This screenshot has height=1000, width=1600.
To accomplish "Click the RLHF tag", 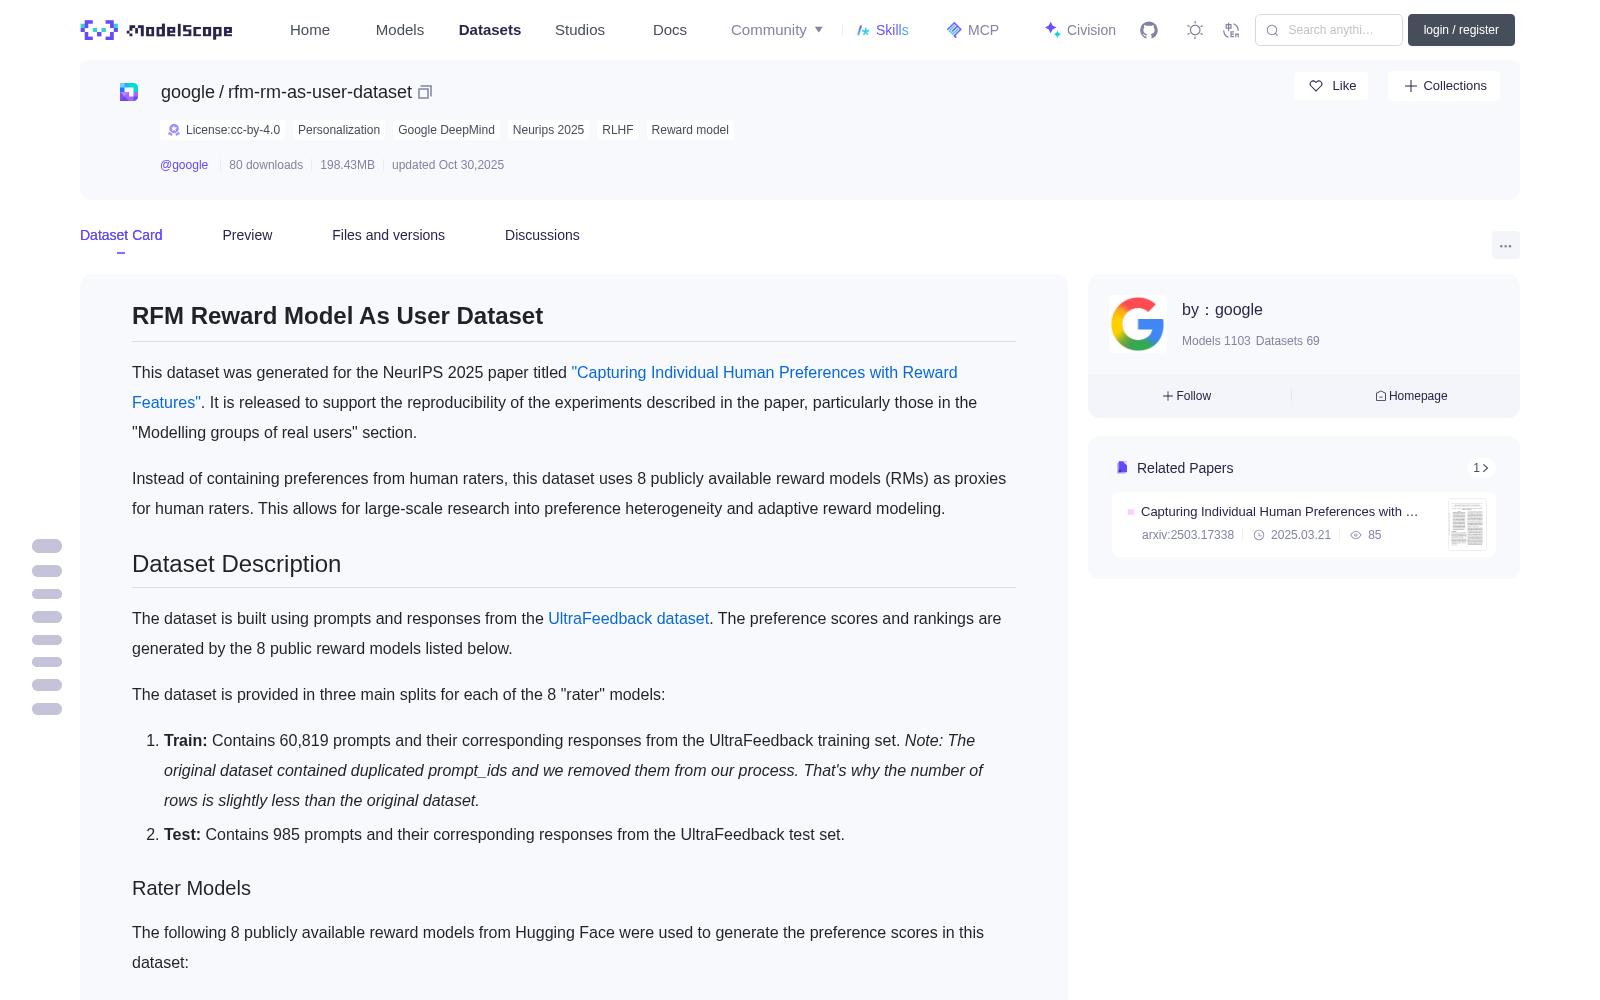I will pos(618,130).
